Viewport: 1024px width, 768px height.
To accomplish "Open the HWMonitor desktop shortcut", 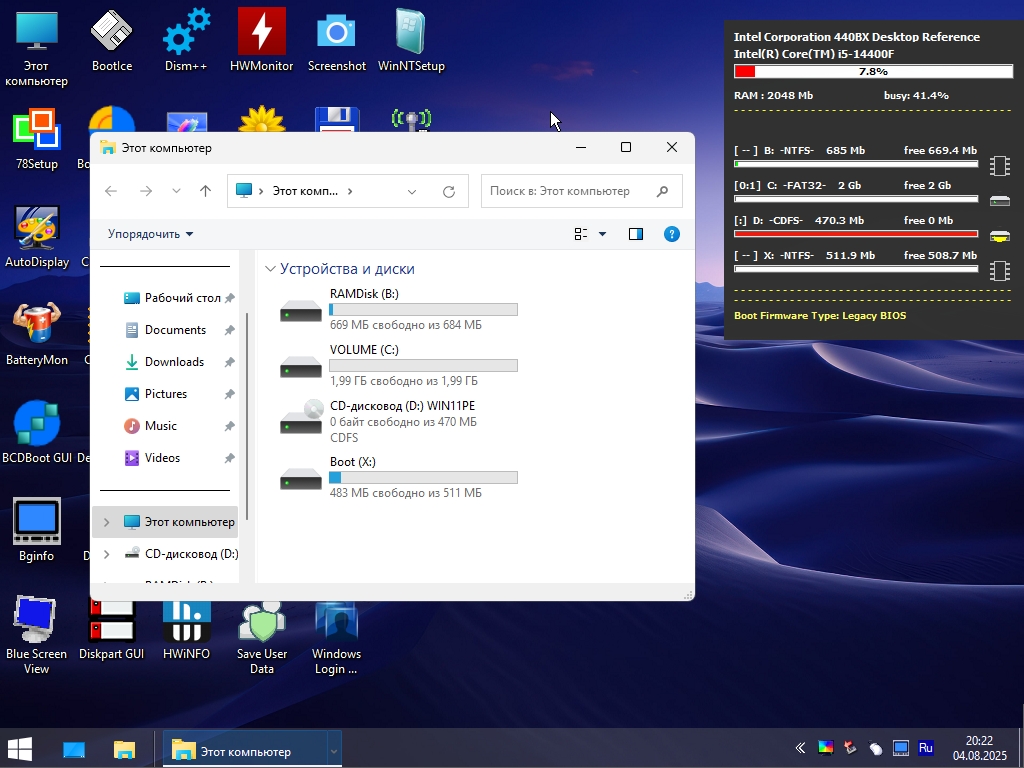I will [261, 40].
